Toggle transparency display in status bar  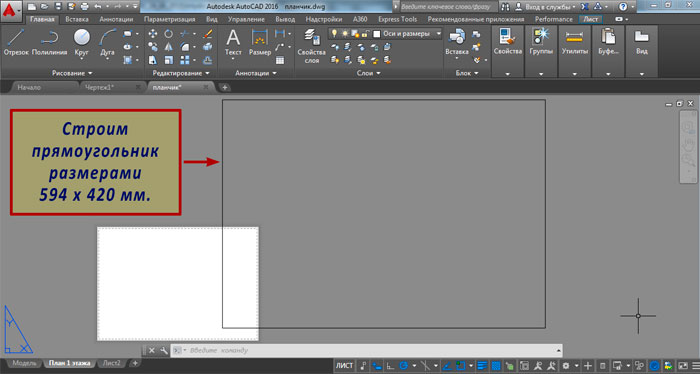click(496, 366)
